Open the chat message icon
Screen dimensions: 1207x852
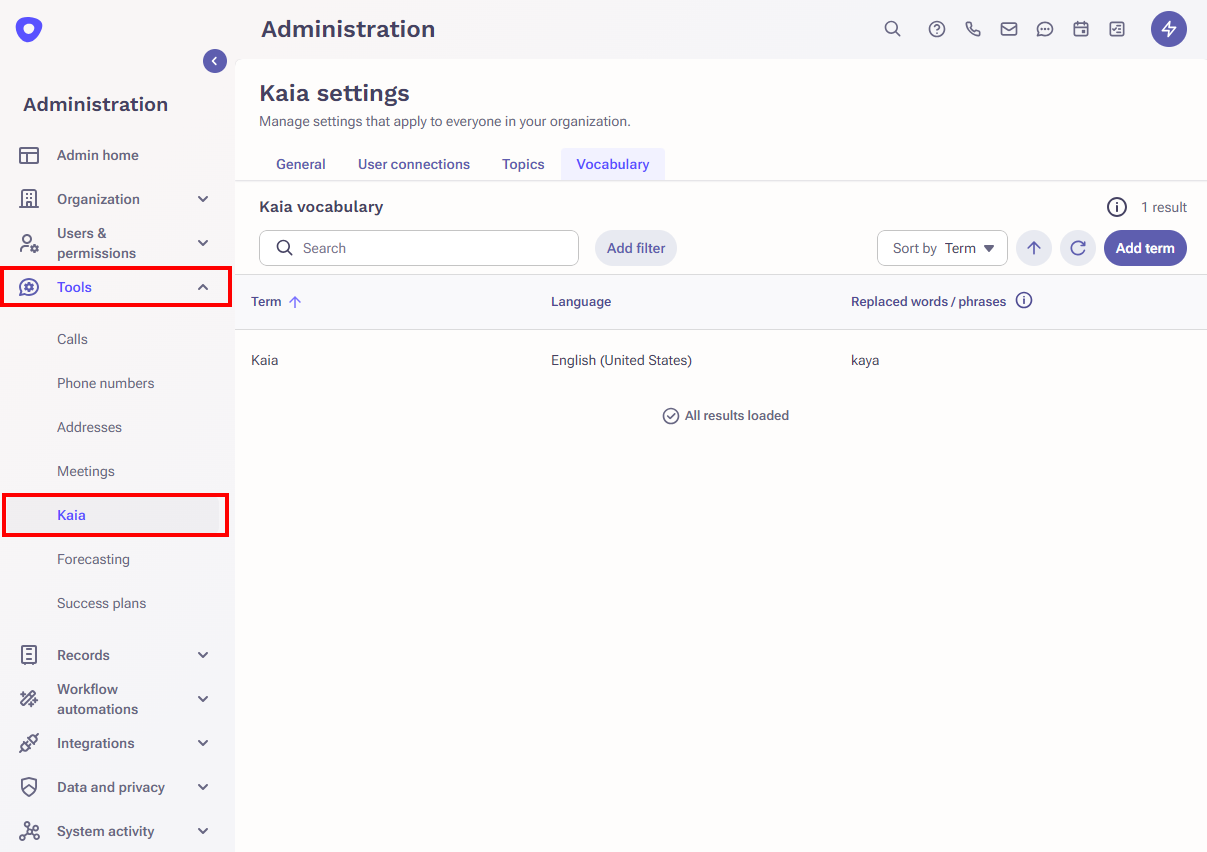[1044, 29]
